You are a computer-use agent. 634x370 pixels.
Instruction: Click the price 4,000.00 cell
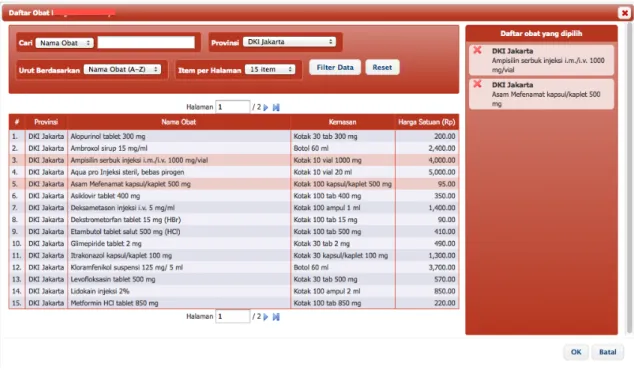click(427, 160)
